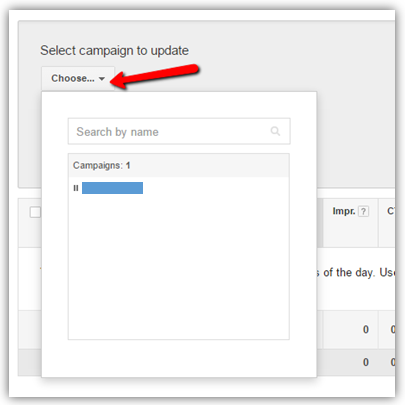The height and width of the screenshot is (405, 405).
Task: Click the partially visible C column header
Action: (391, 211)
